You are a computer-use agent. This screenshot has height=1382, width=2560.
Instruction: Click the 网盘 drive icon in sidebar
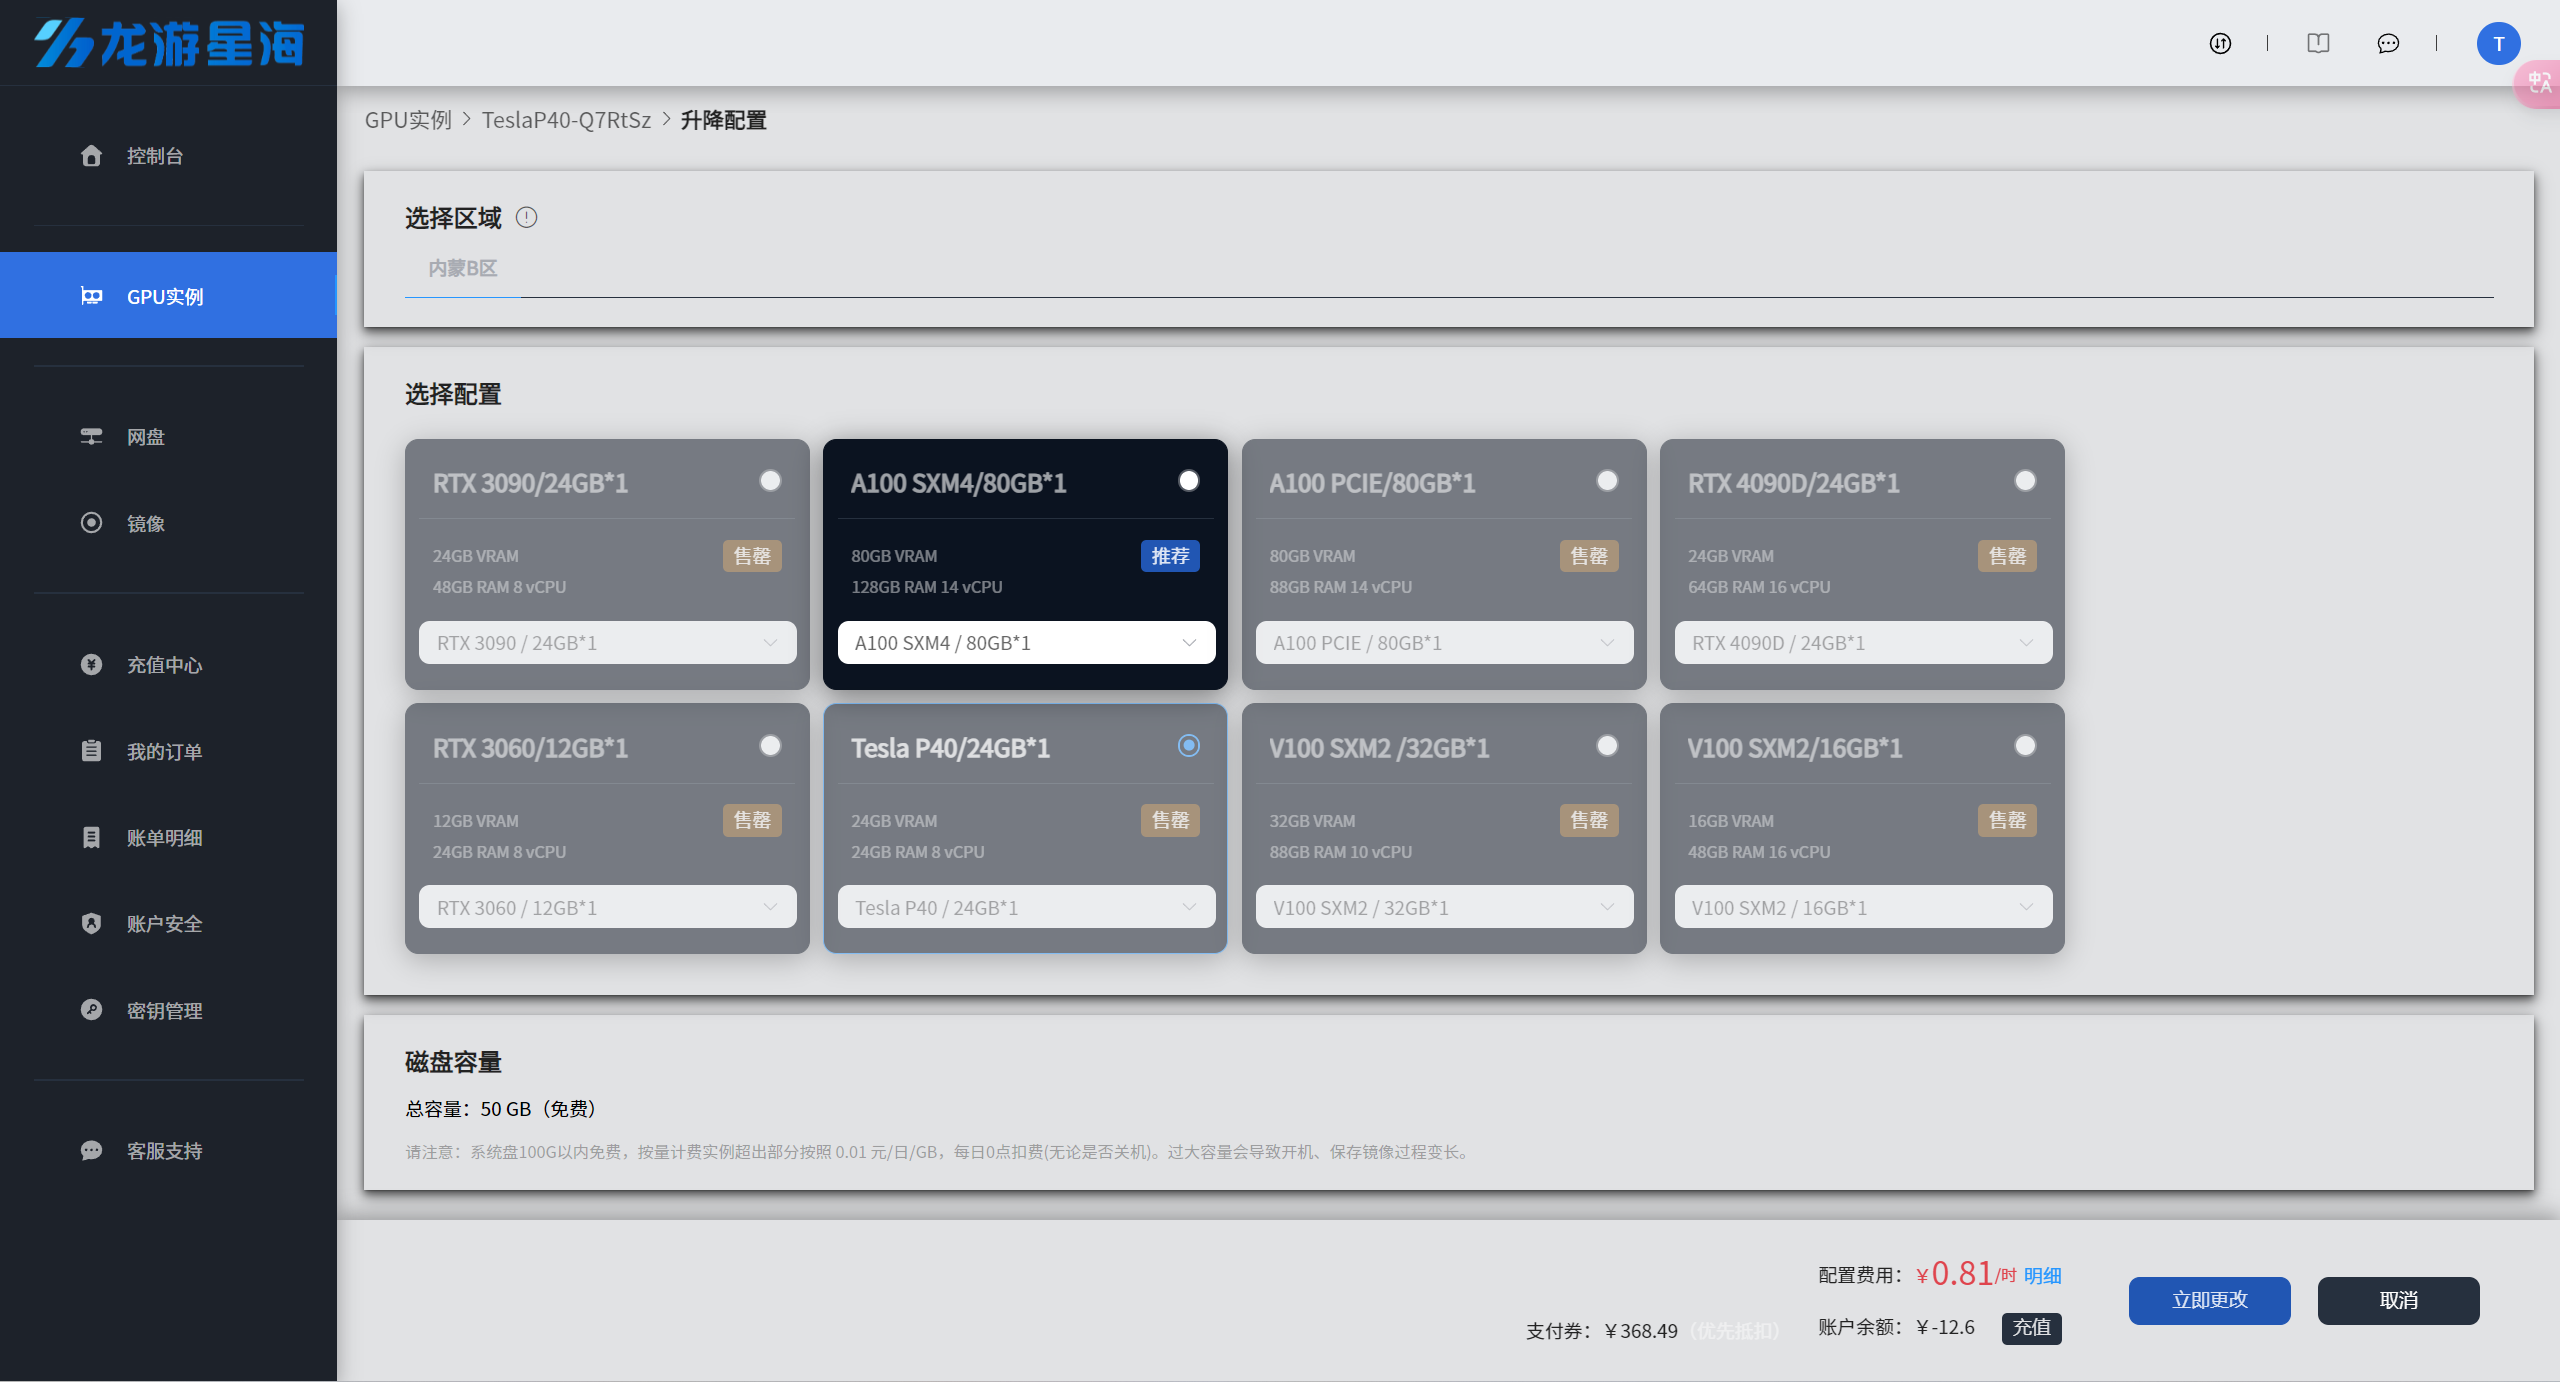(91, 436)
